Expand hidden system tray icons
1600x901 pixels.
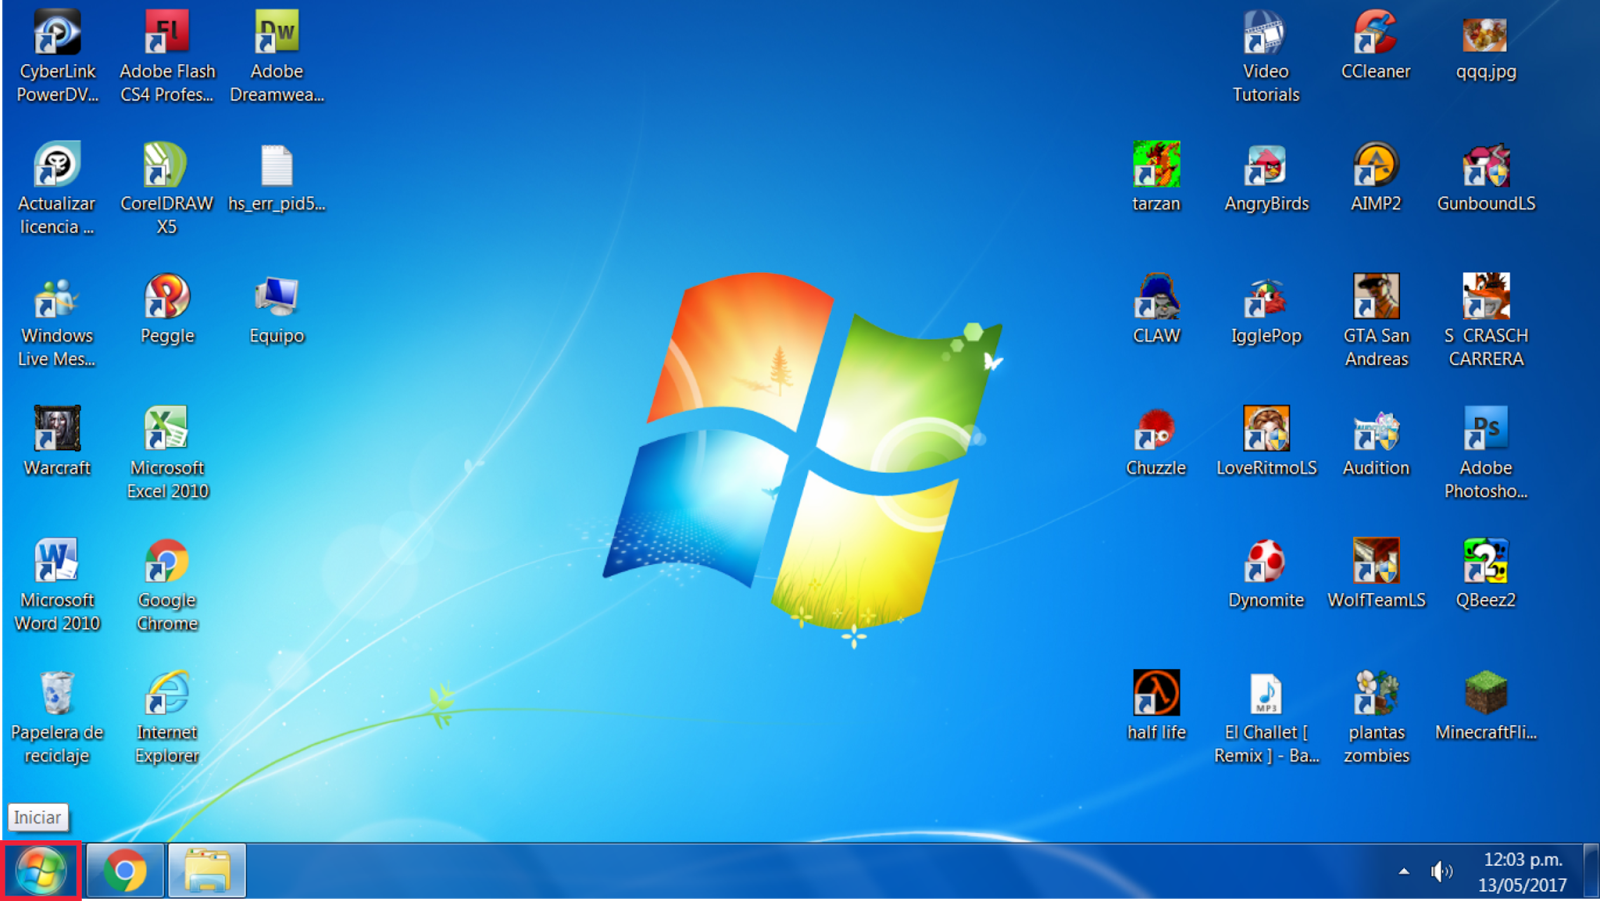tap(1405, 871)
